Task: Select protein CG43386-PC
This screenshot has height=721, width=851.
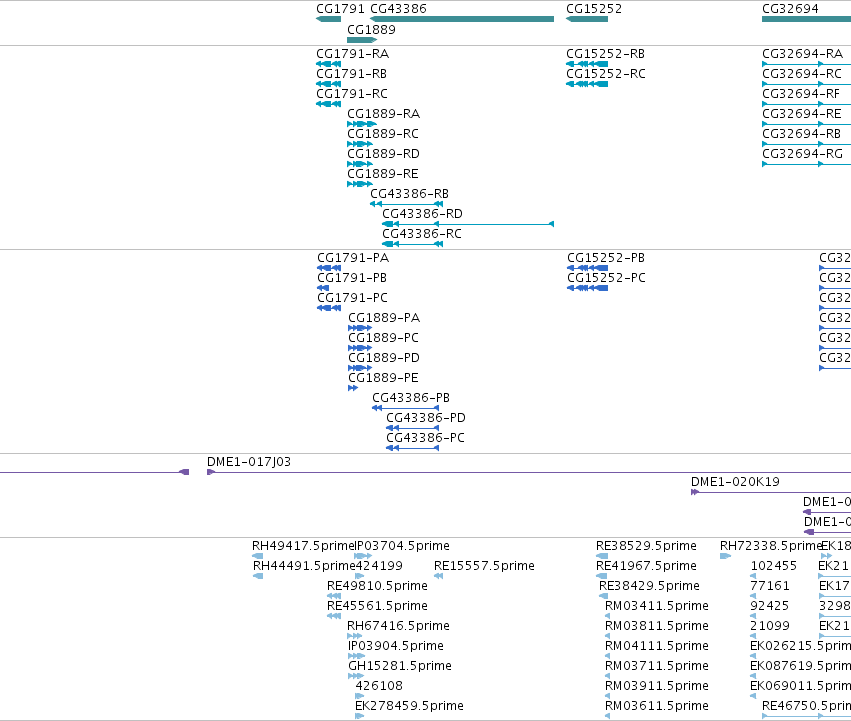Action: [x=412, y=448]
